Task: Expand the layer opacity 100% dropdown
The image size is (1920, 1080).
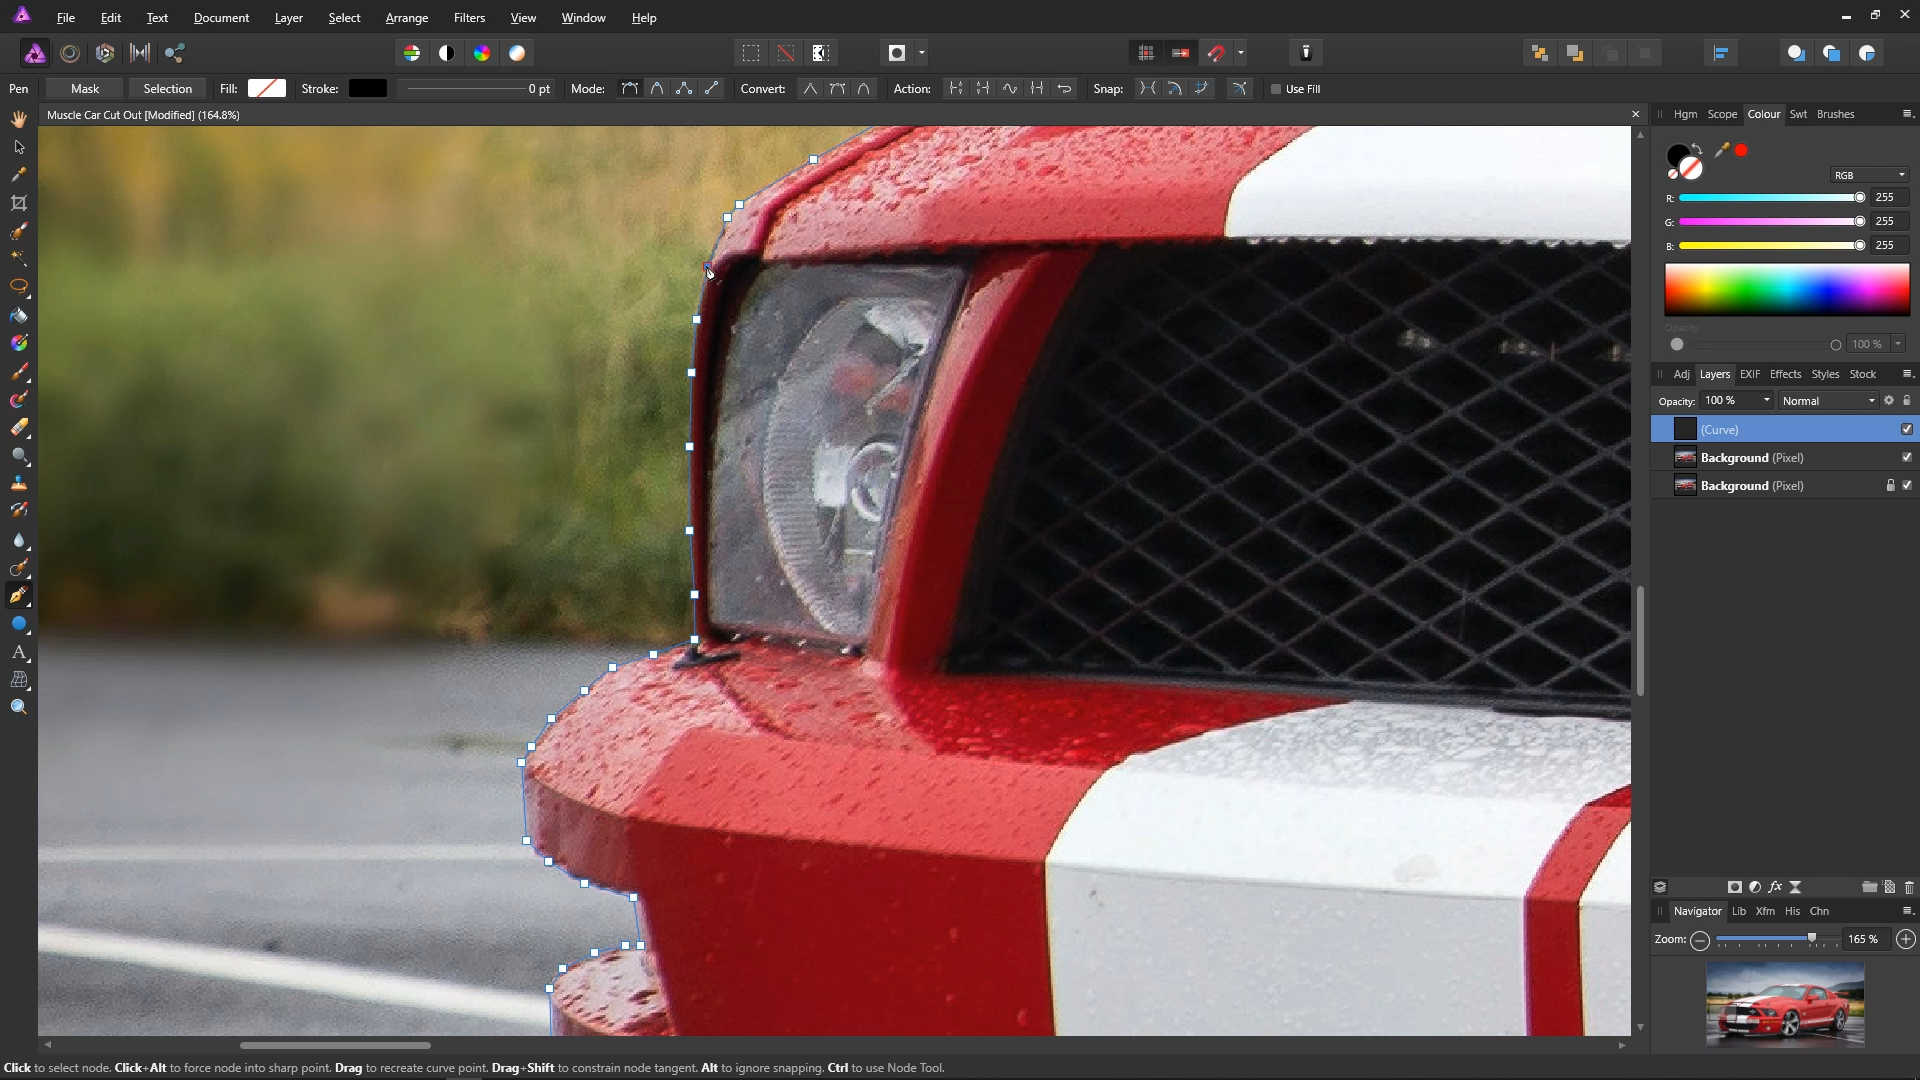Action: coord(1767,400)
